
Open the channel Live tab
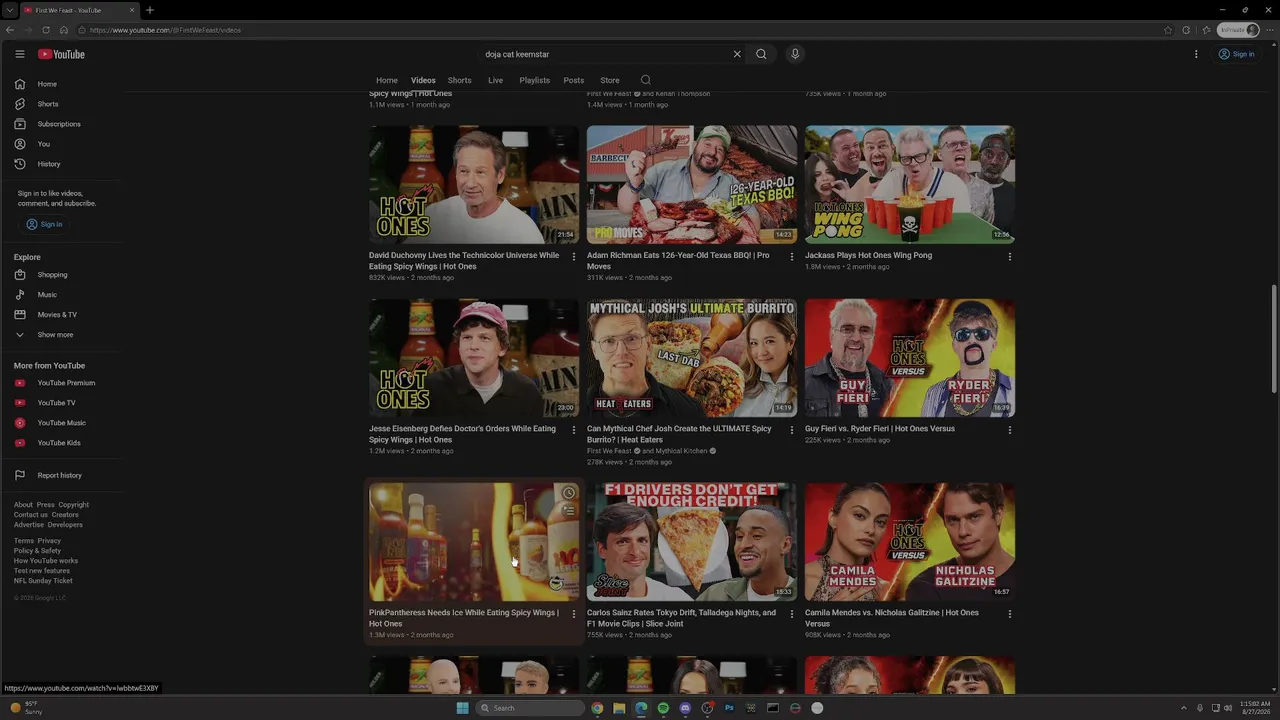[x=495, y=80]
